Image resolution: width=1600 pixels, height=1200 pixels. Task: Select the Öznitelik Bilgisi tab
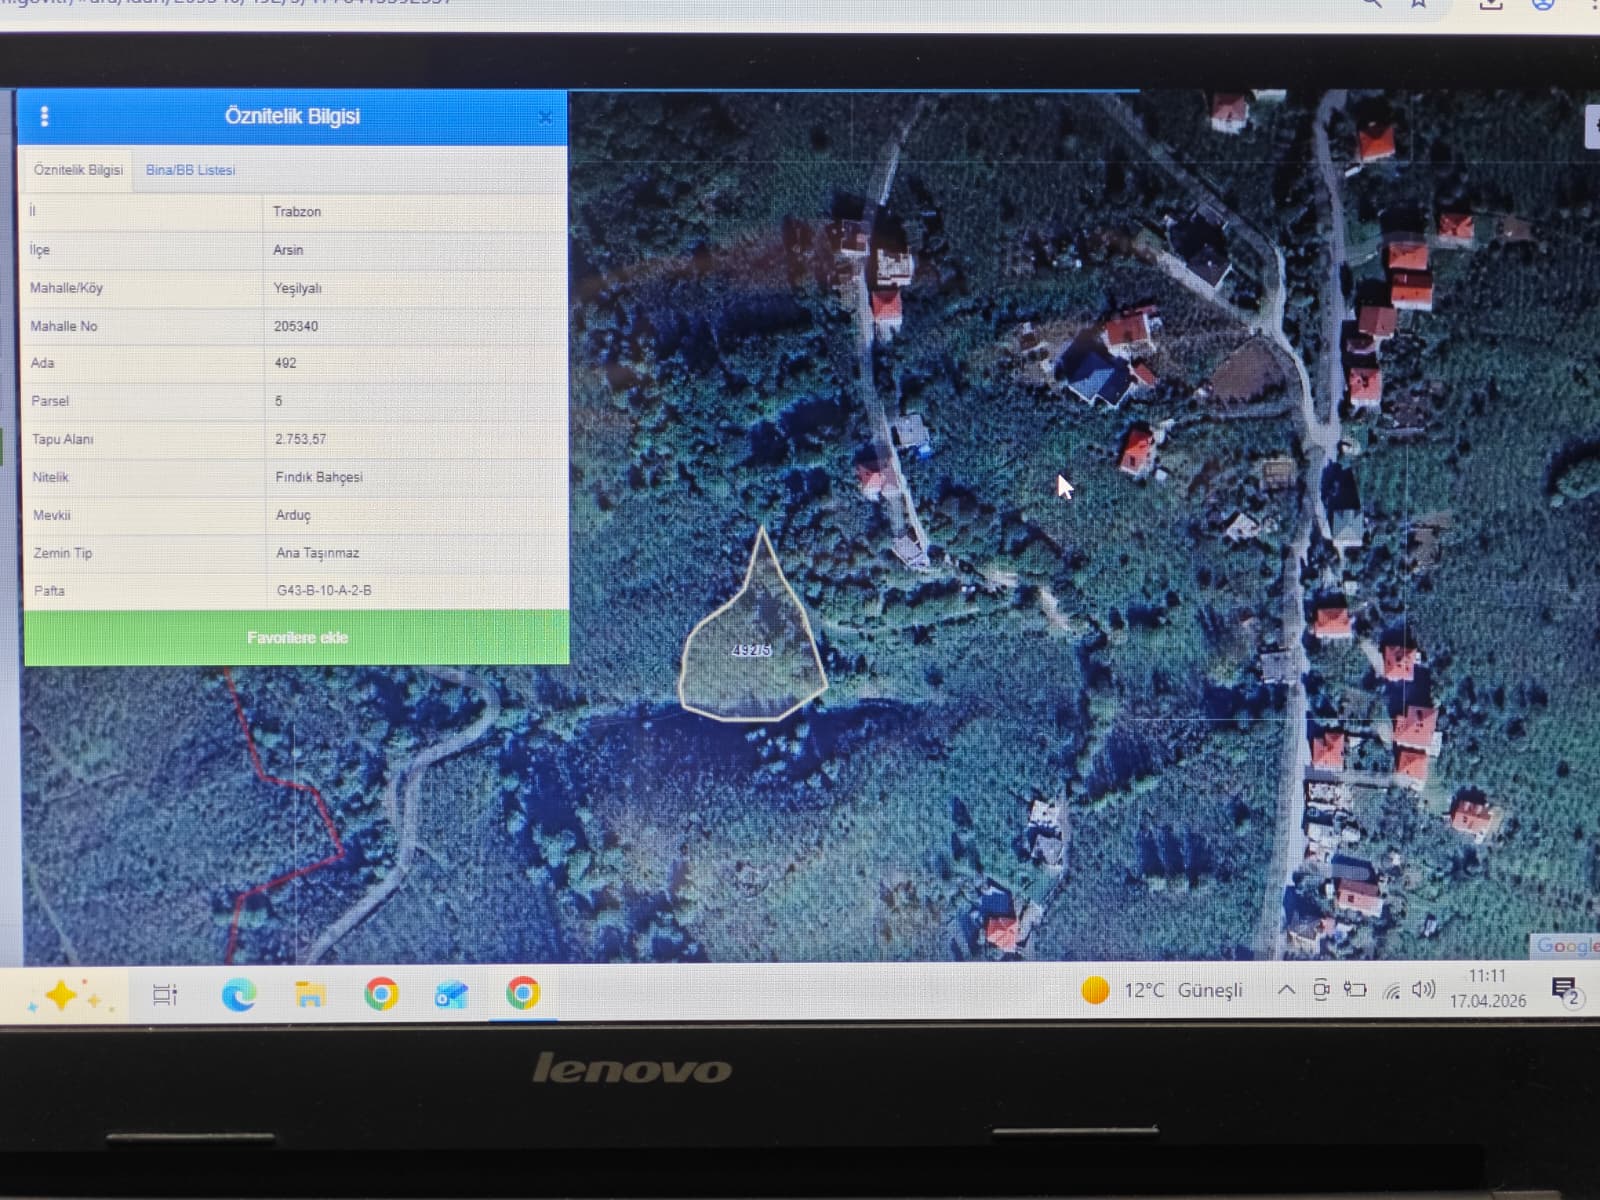[x=78, y=170]
